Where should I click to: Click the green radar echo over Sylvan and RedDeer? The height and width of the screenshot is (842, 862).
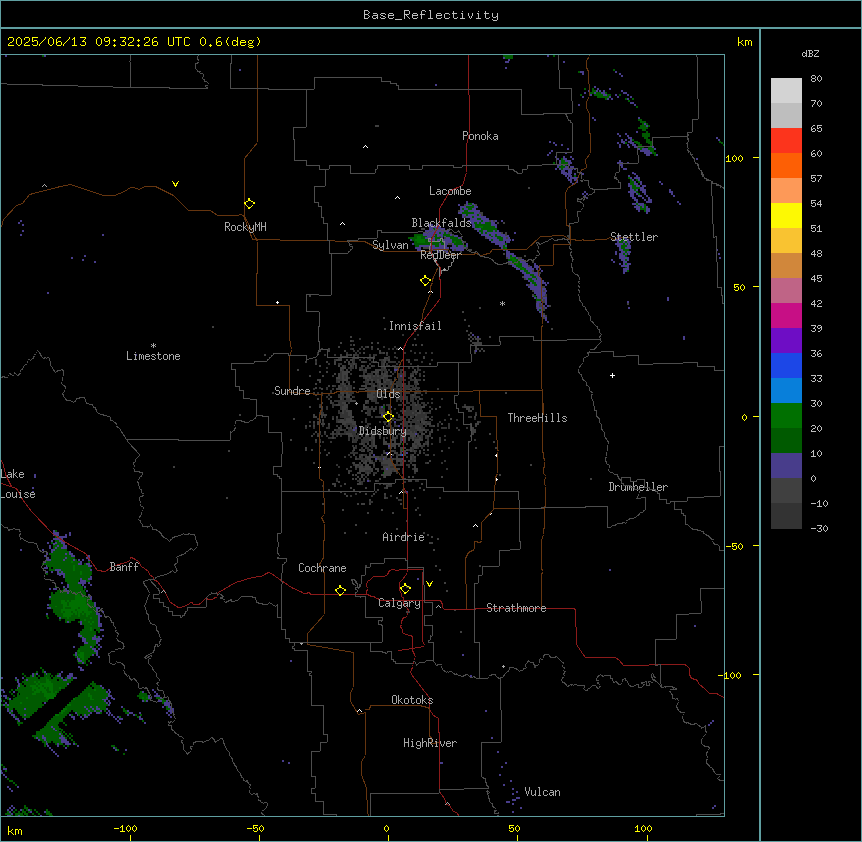click(x=438, y=240)
